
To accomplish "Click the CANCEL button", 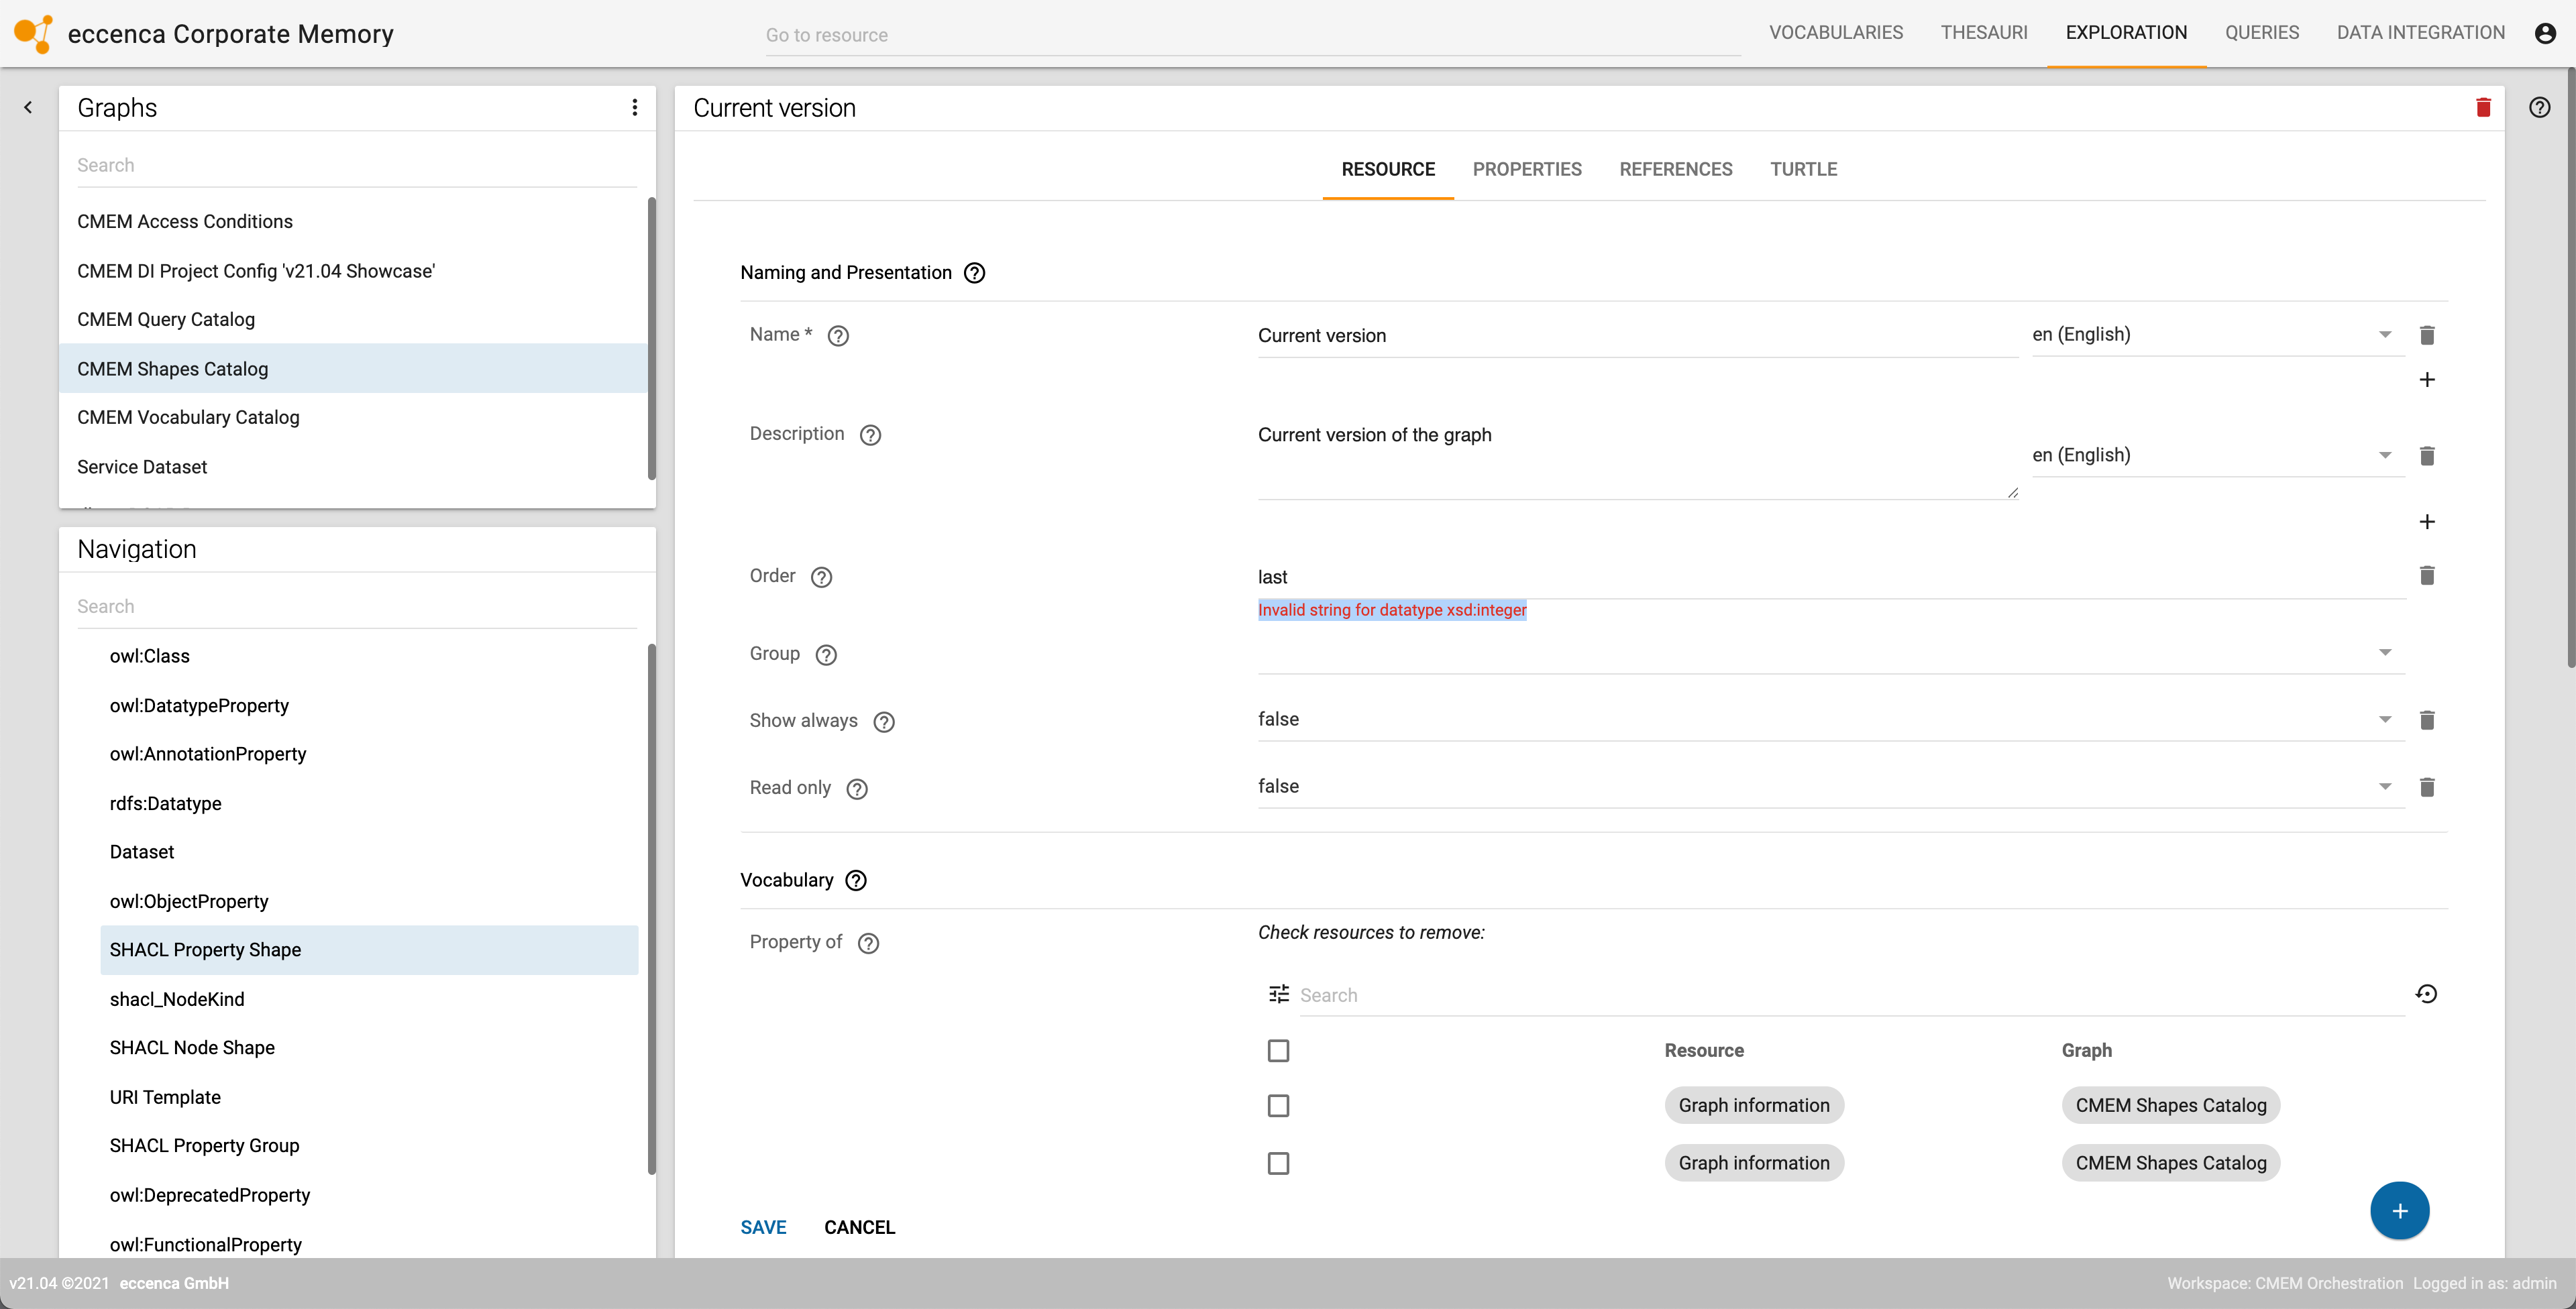I will [x=860, y=1227].
